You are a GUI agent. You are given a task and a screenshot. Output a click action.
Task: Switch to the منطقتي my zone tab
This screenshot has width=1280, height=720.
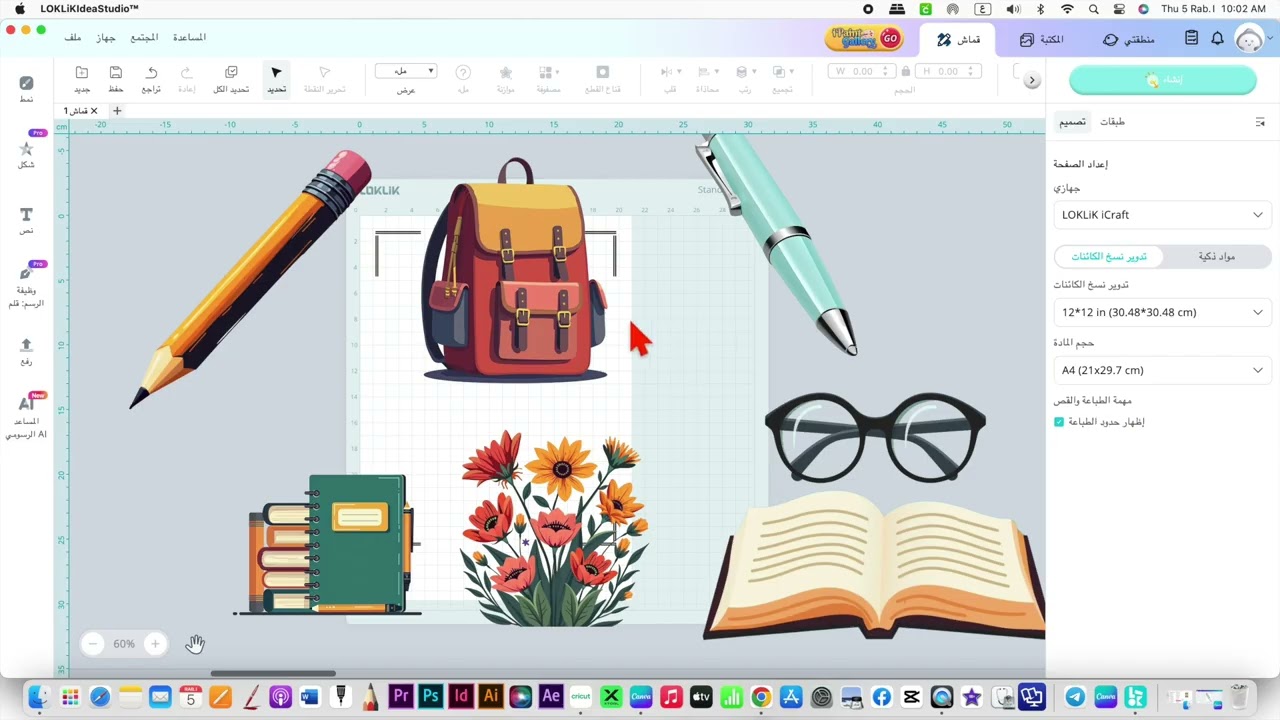coord(1129,39)
